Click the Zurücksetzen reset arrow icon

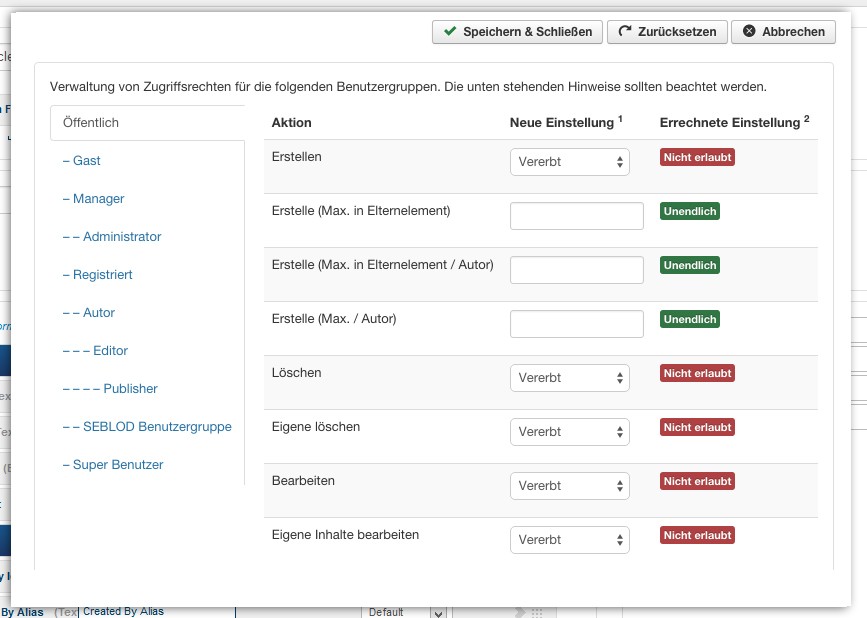[x=625, y=32]
